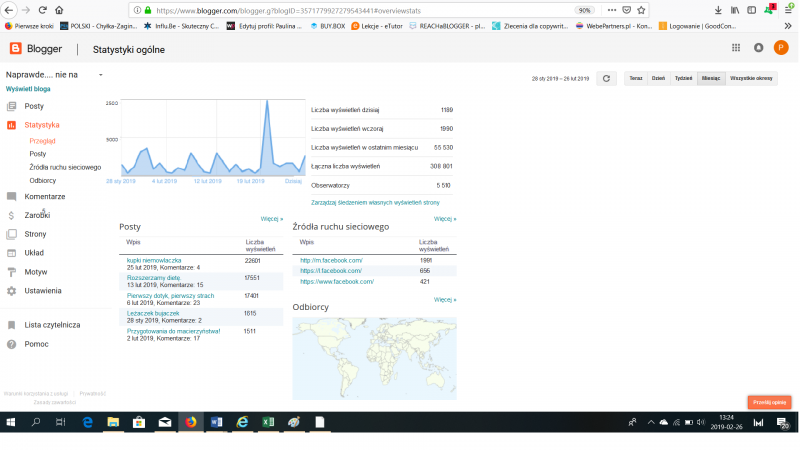The height and width of the screenshot is (450, 800).
Task: Go to Źródła ruchu sieciowego submenu
Action: (x=64, y=167)
